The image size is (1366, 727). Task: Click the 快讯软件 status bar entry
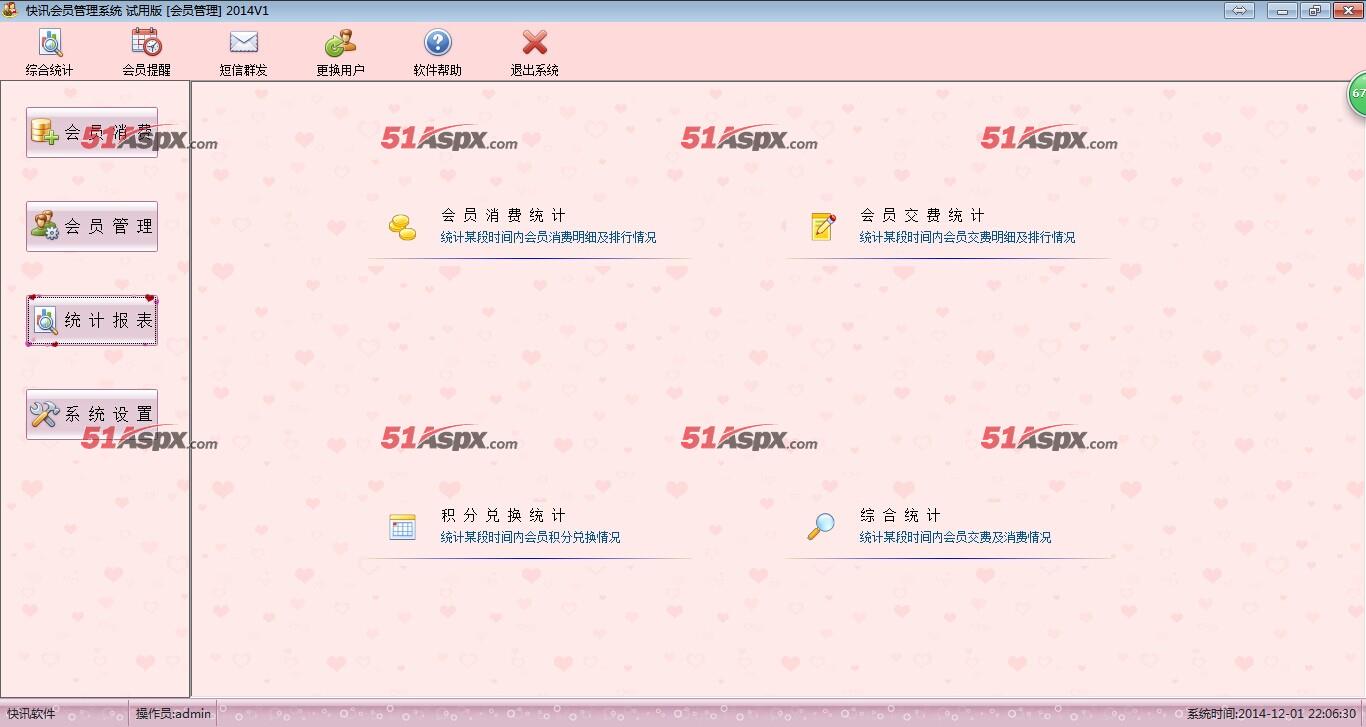pos(32,714)
